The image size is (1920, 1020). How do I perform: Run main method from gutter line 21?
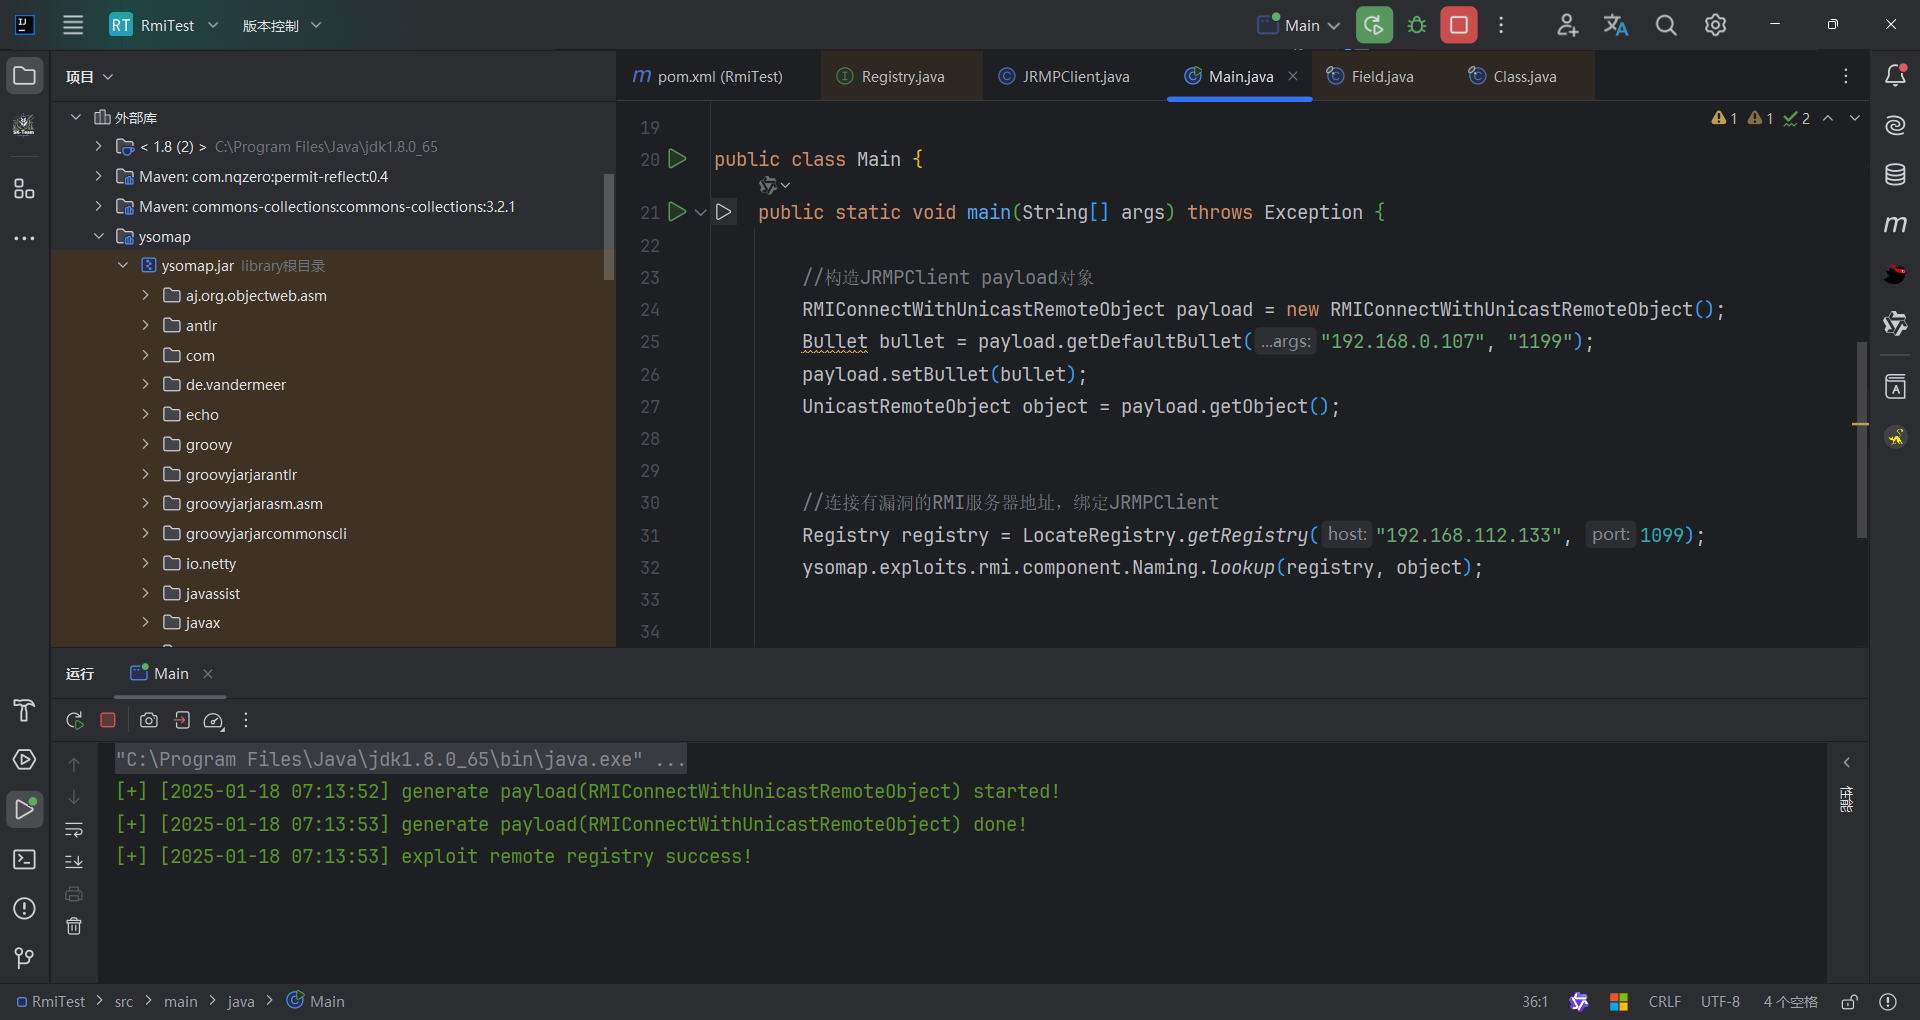677,212
